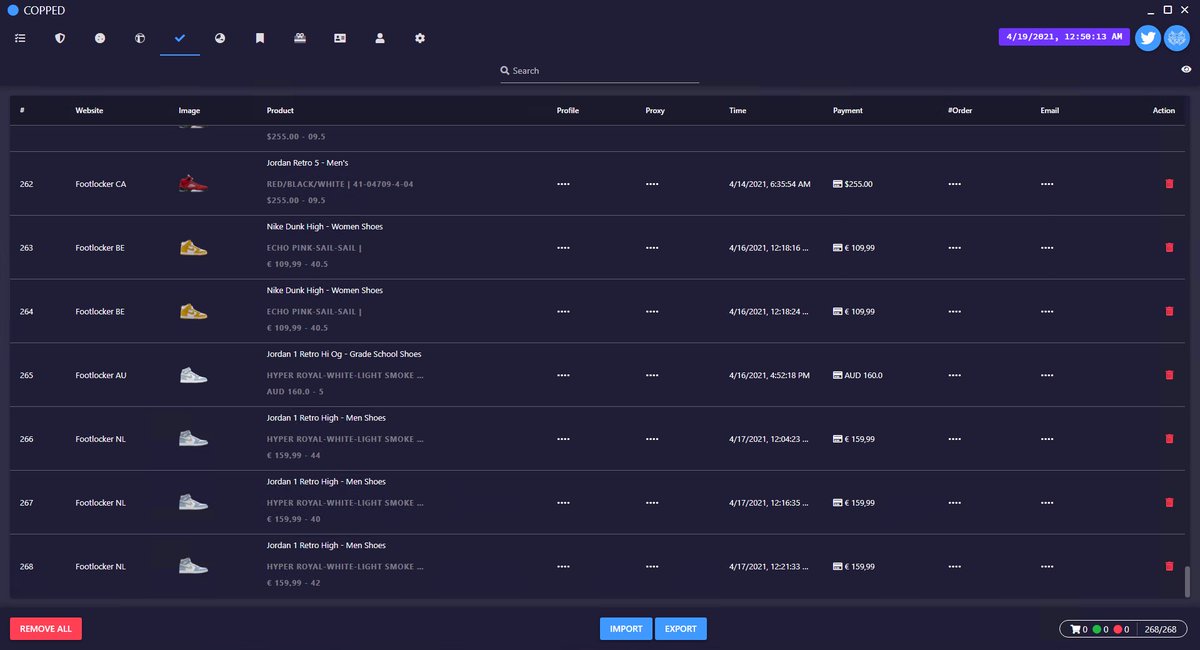This screenshot has height=650, width=1200.
Task: Delete order row 265
Action: click(1169, 375)
